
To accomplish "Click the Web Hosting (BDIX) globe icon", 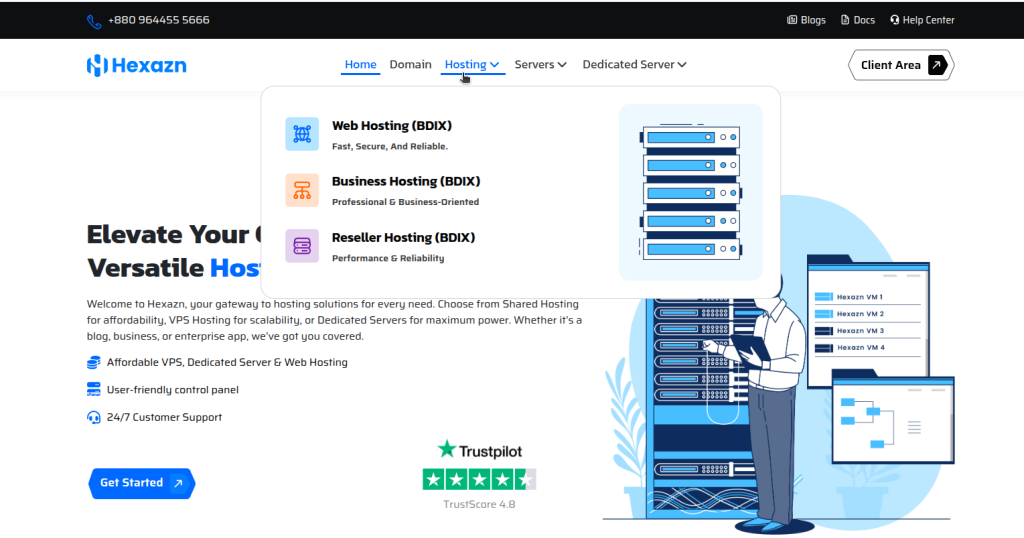I will [302, 134].
